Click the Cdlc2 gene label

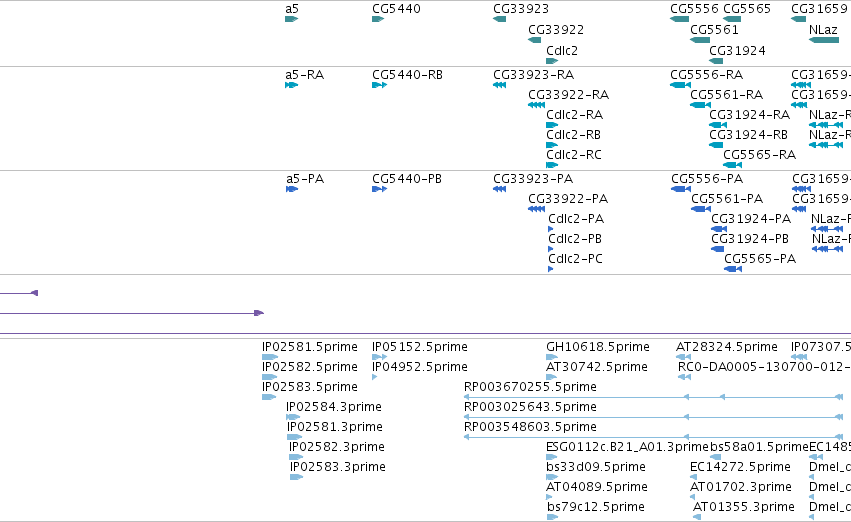coord(562,50)
